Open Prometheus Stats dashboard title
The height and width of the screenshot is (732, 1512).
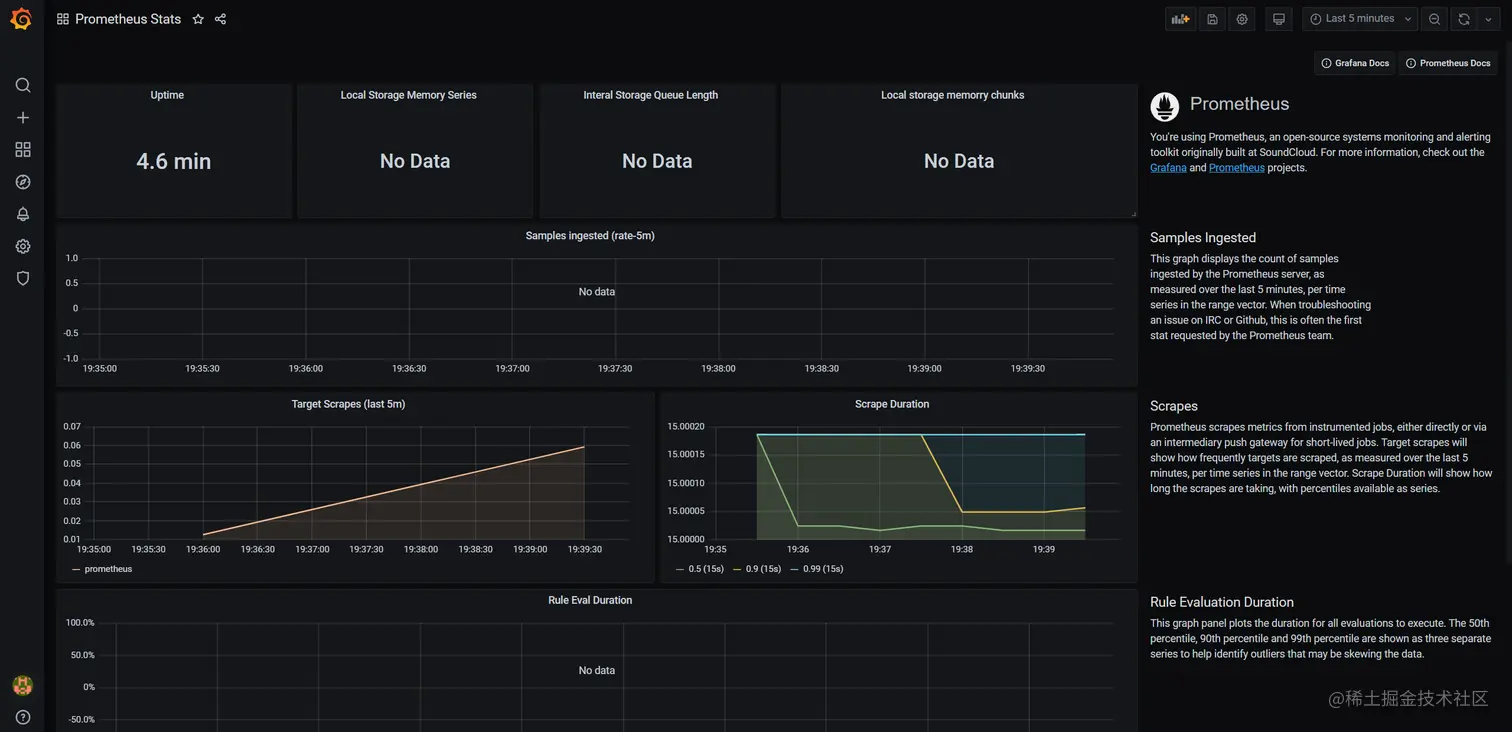coord(128,19)
